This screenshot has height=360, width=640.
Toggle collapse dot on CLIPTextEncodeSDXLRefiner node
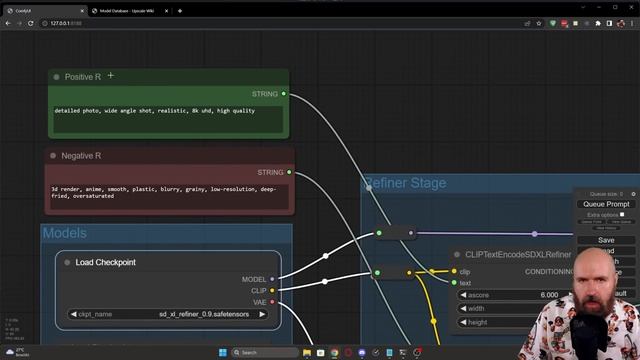tap(457, 255)
